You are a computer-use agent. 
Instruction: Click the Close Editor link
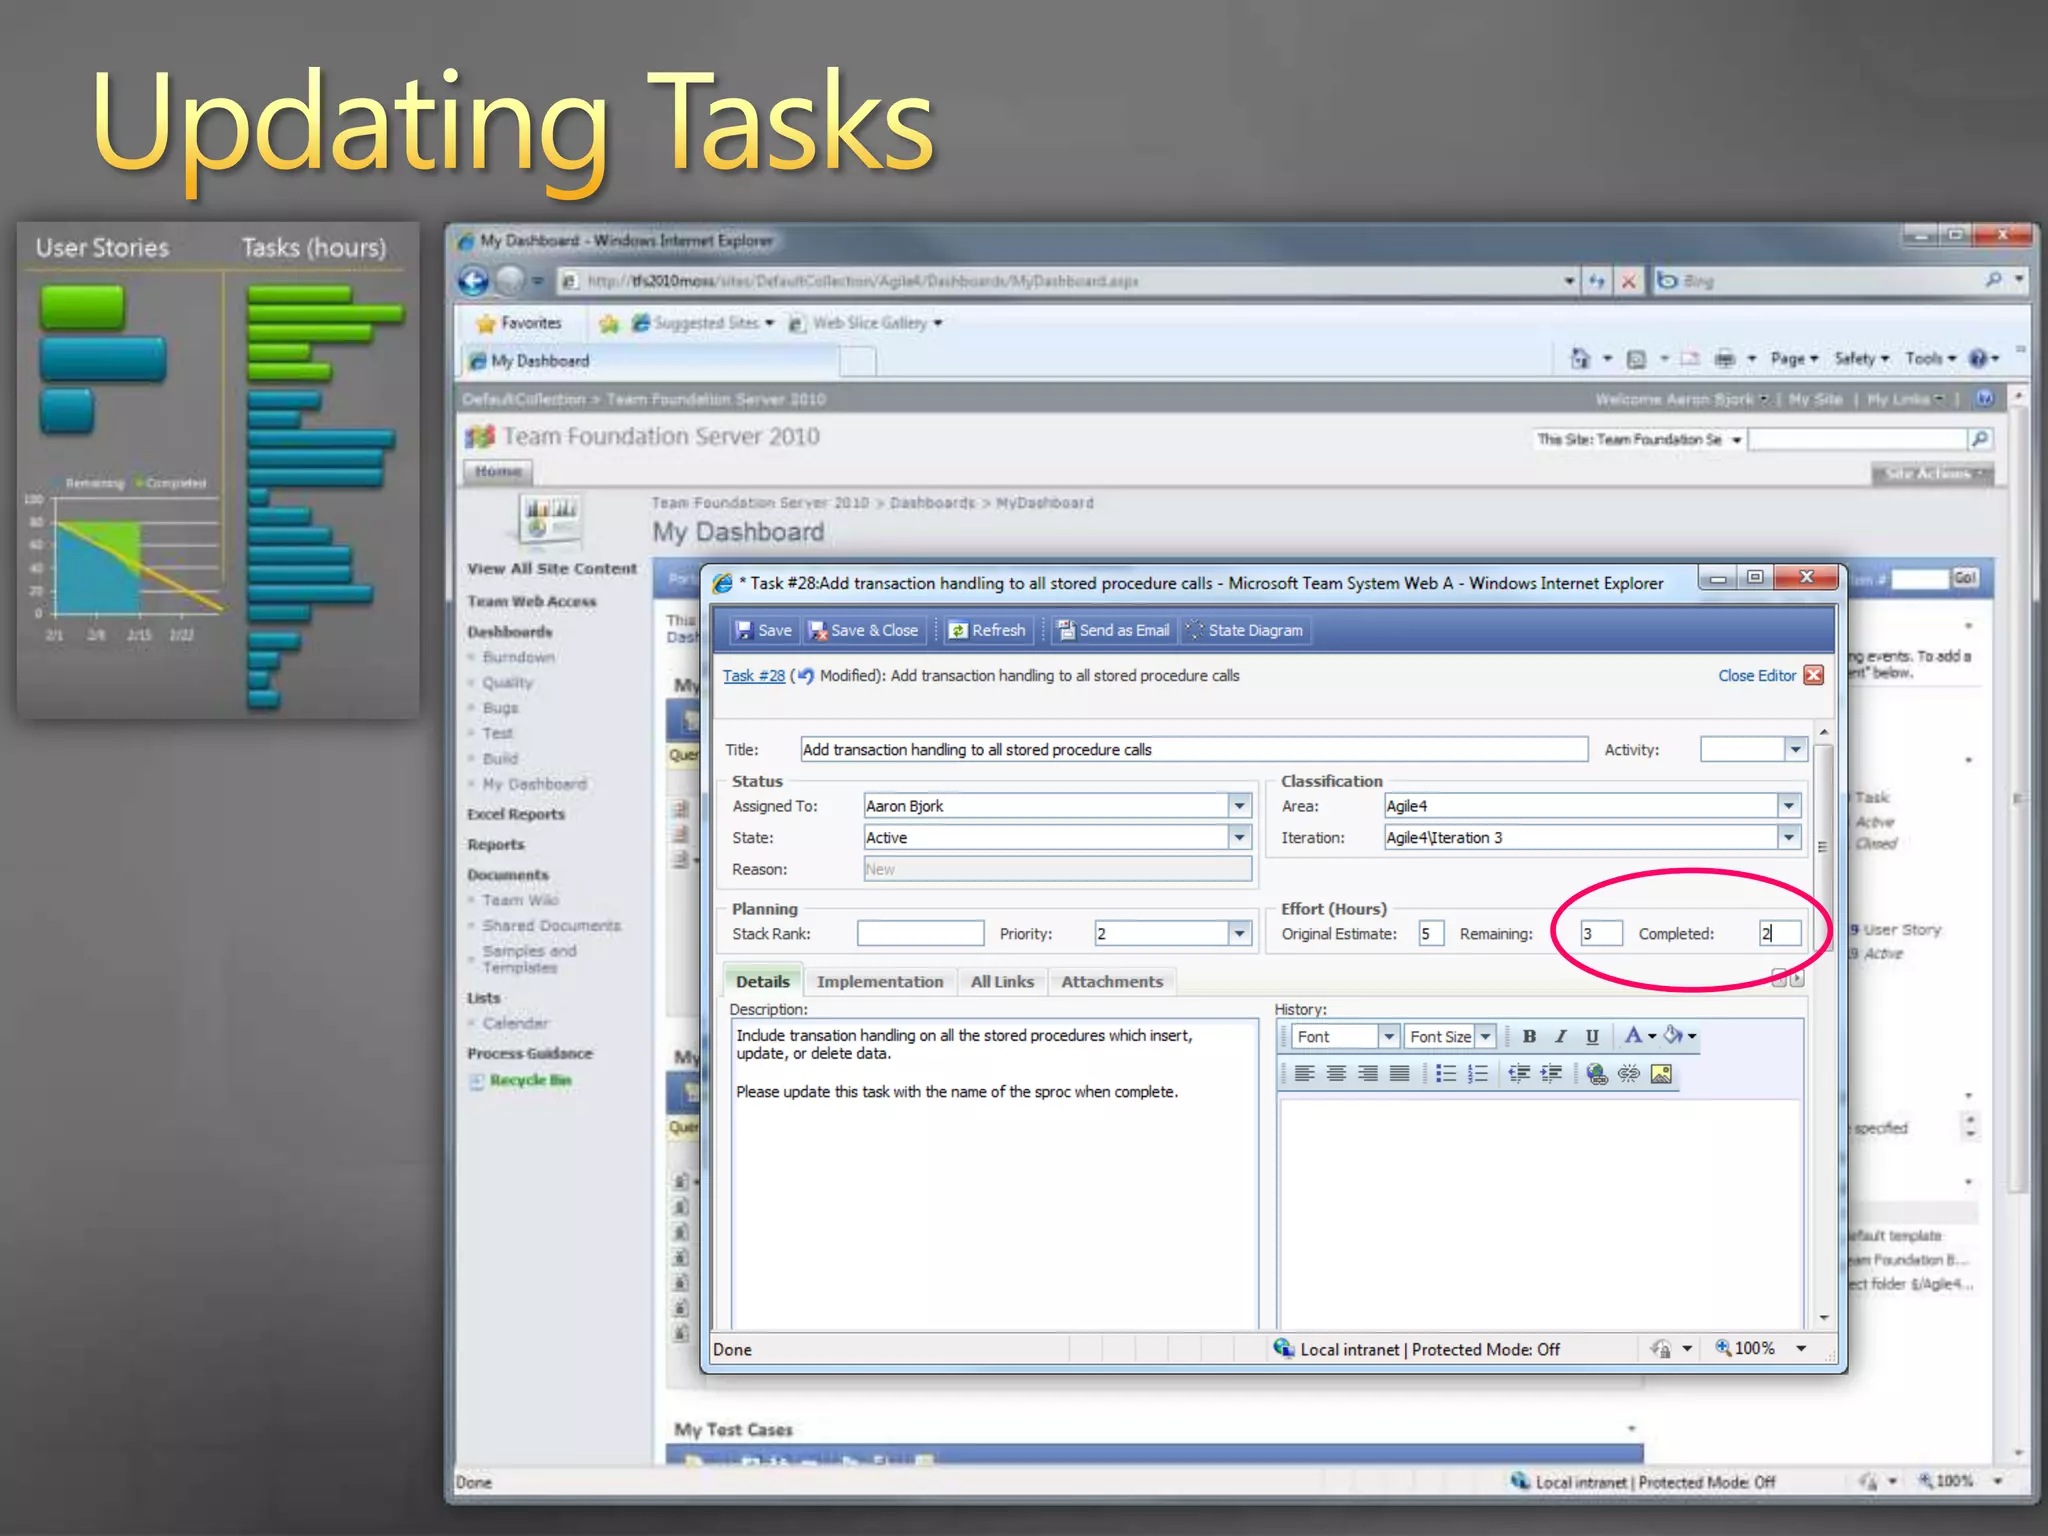[1757, 676]
